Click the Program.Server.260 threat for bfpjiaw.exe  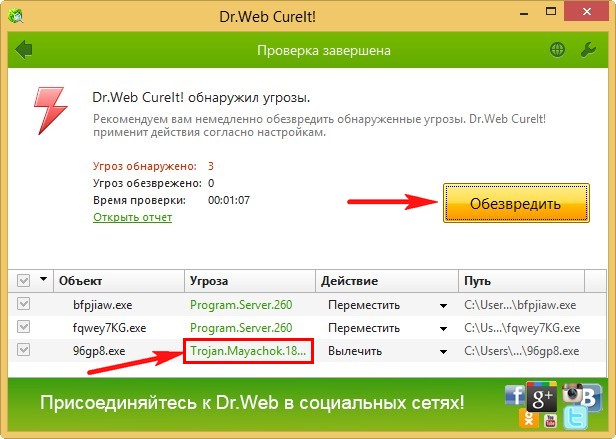click(241, 305)
